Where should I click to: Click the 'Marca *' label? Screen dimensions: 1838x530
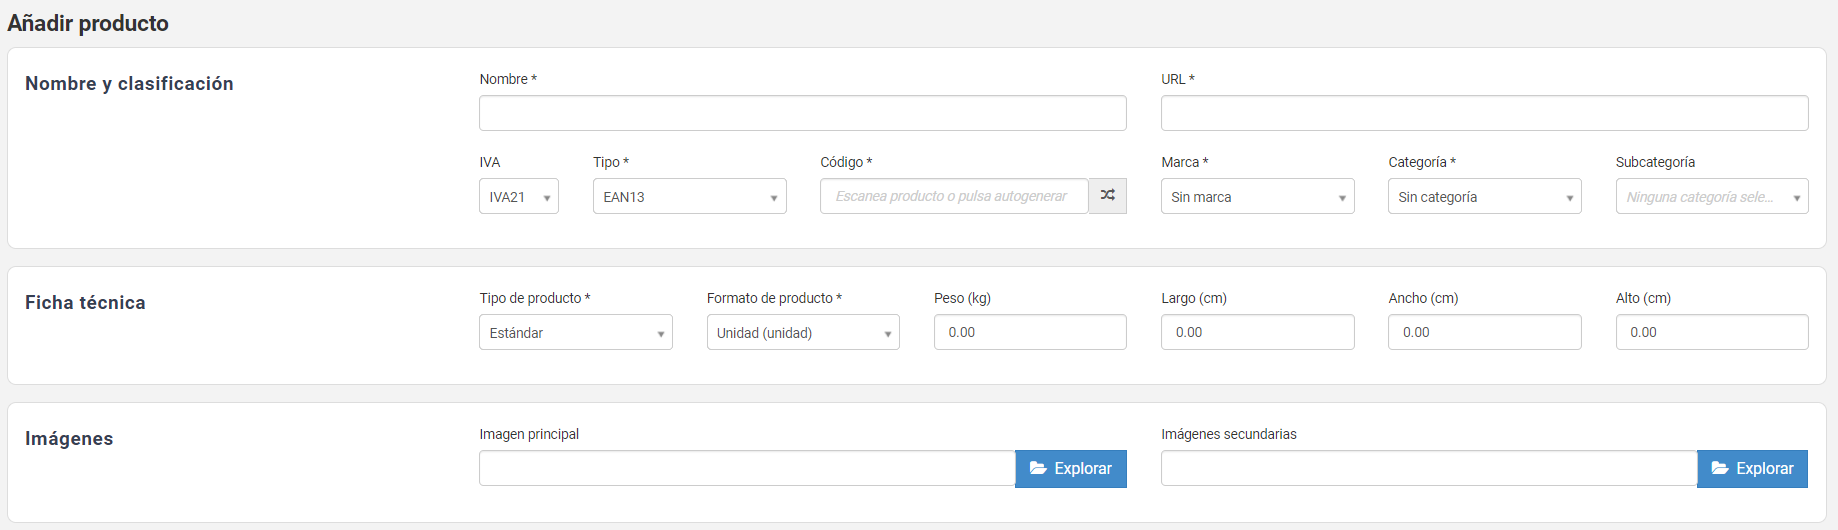pyautogui.click(x=1185, y=162)
